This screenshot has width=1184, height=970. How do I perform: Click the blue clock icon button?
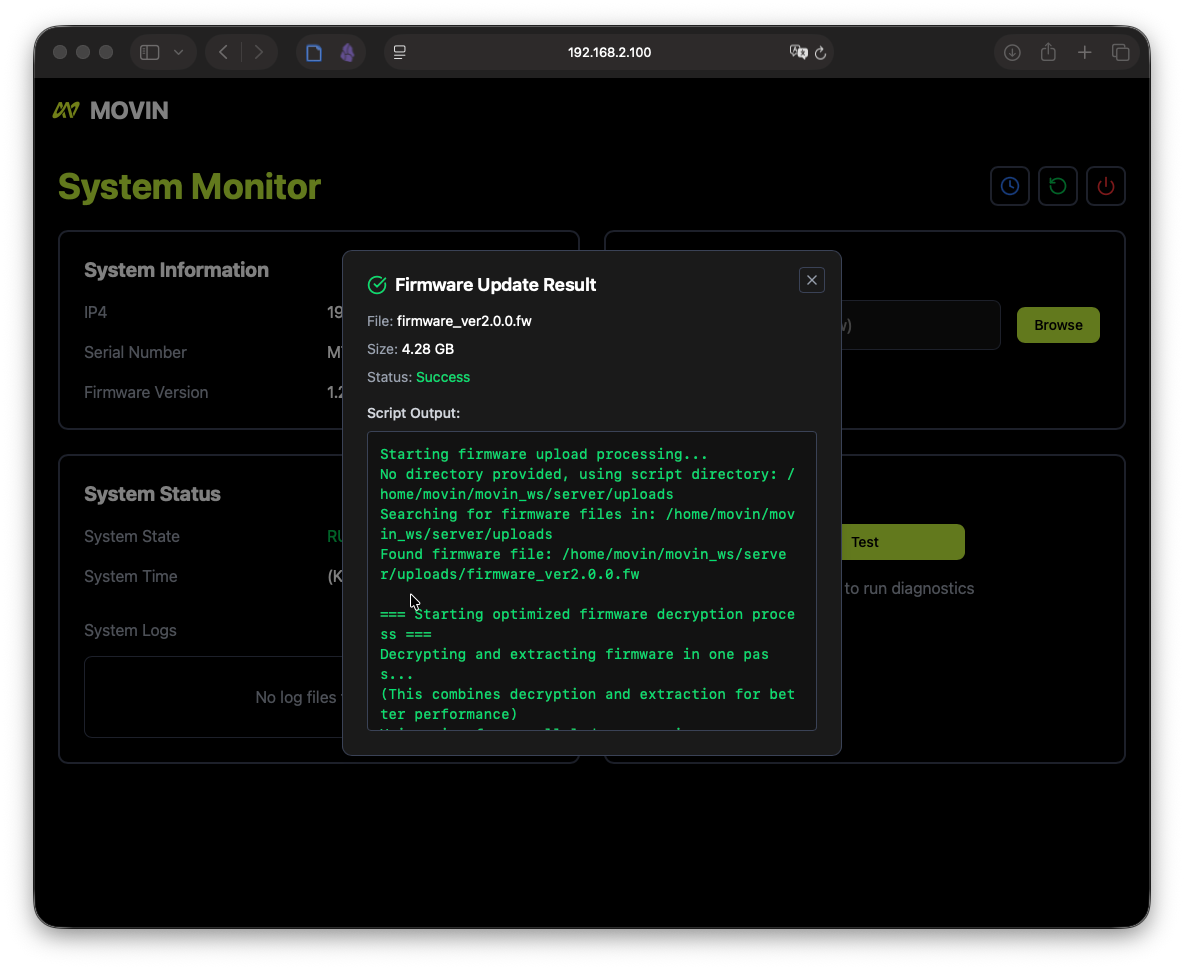point(1010,186)
